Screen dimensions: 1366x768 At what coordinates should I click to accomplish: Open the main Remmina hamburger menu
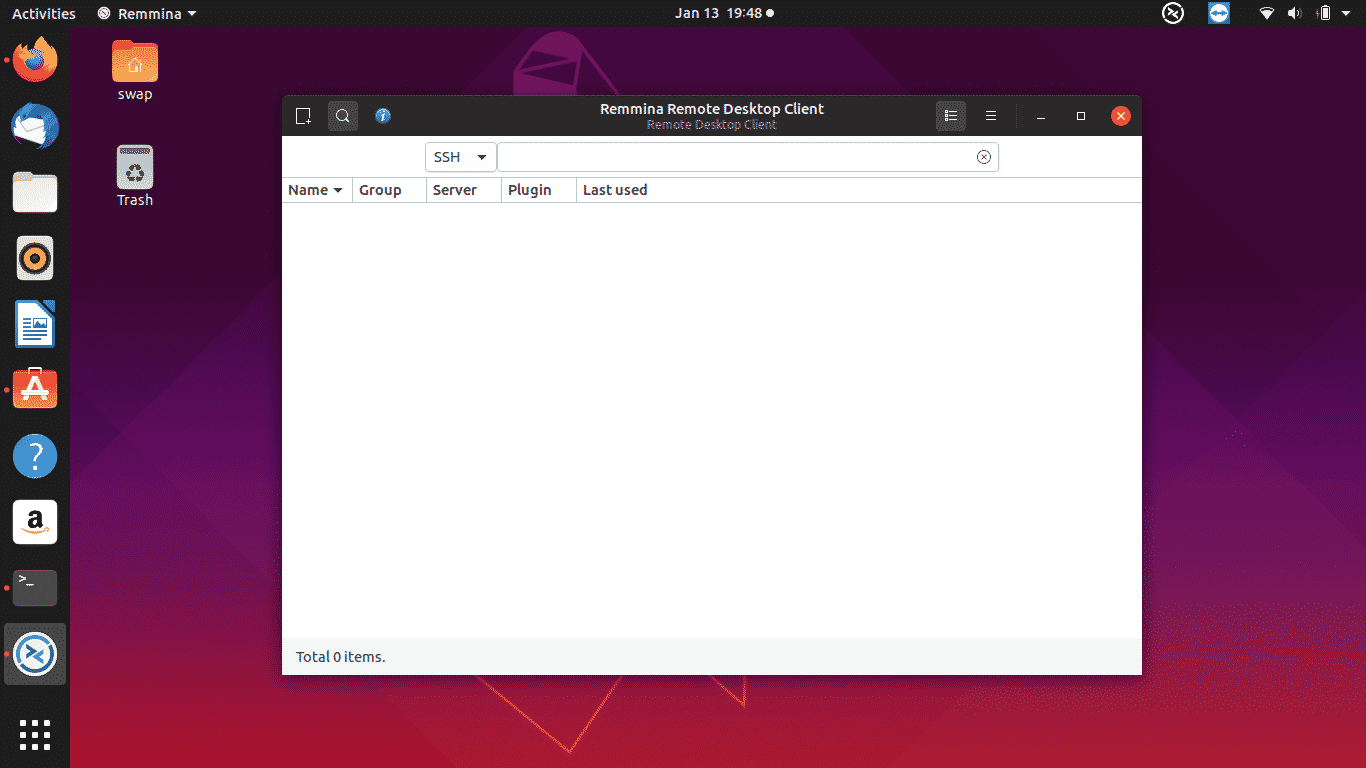pyautogui.click(x=990, y=115)
